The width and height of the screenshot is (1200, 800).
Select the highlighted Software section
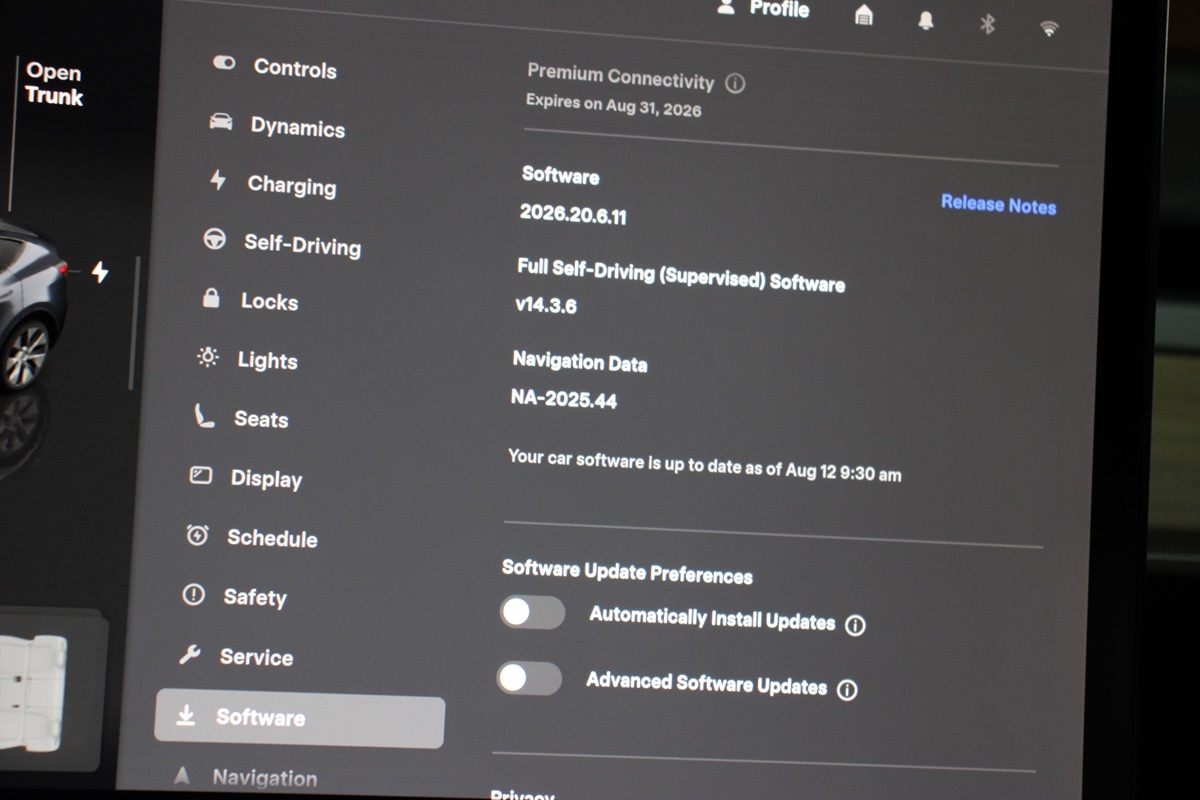pyautogui.click(x=299, y=720)
